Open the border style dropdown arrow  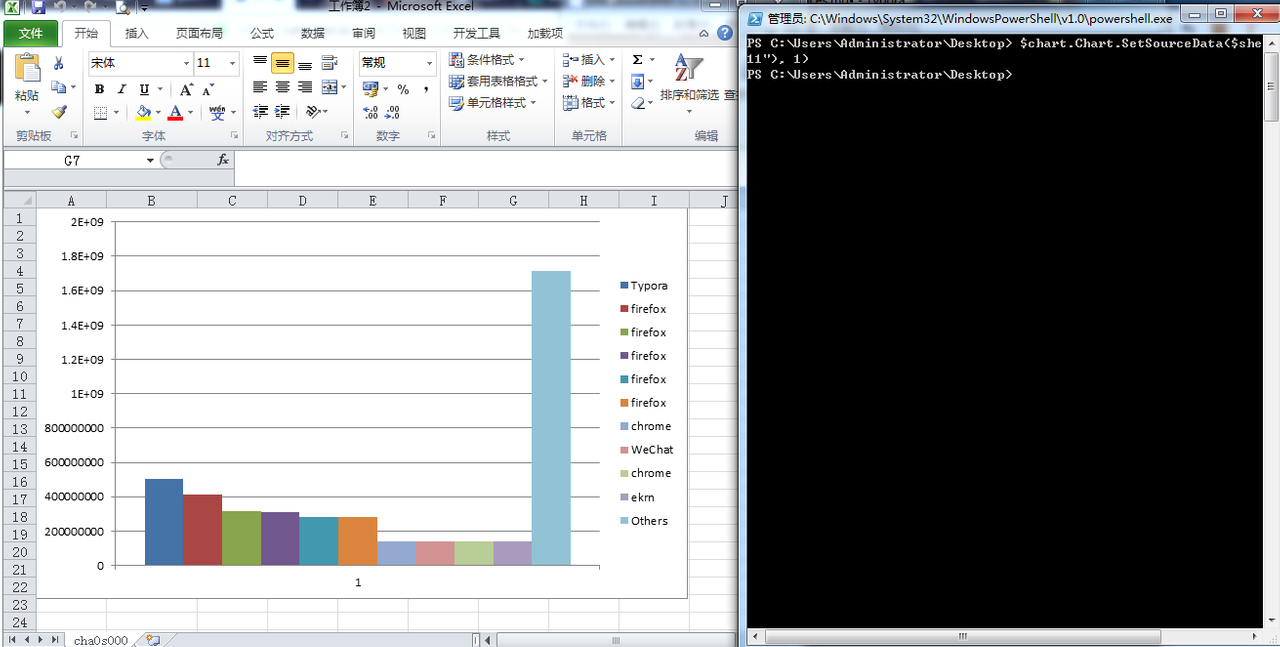click(117, 112)
